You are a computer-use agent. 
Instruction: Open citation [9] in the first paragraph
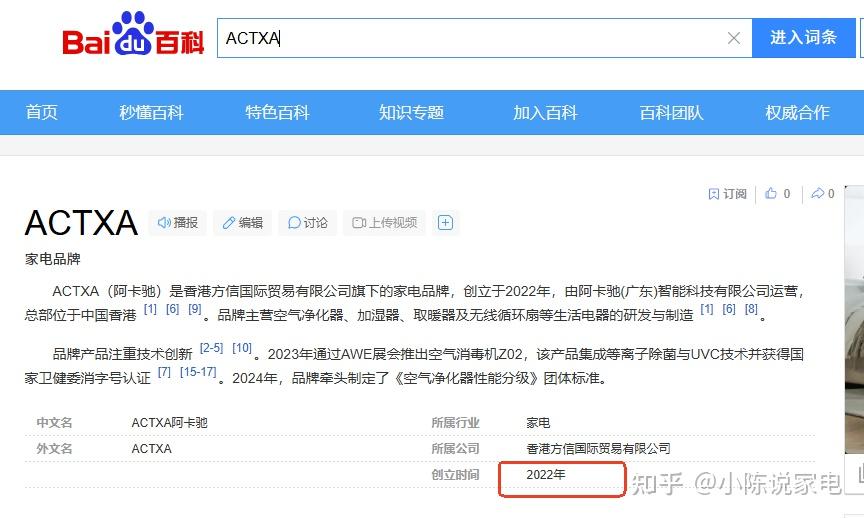pos(195,309)
